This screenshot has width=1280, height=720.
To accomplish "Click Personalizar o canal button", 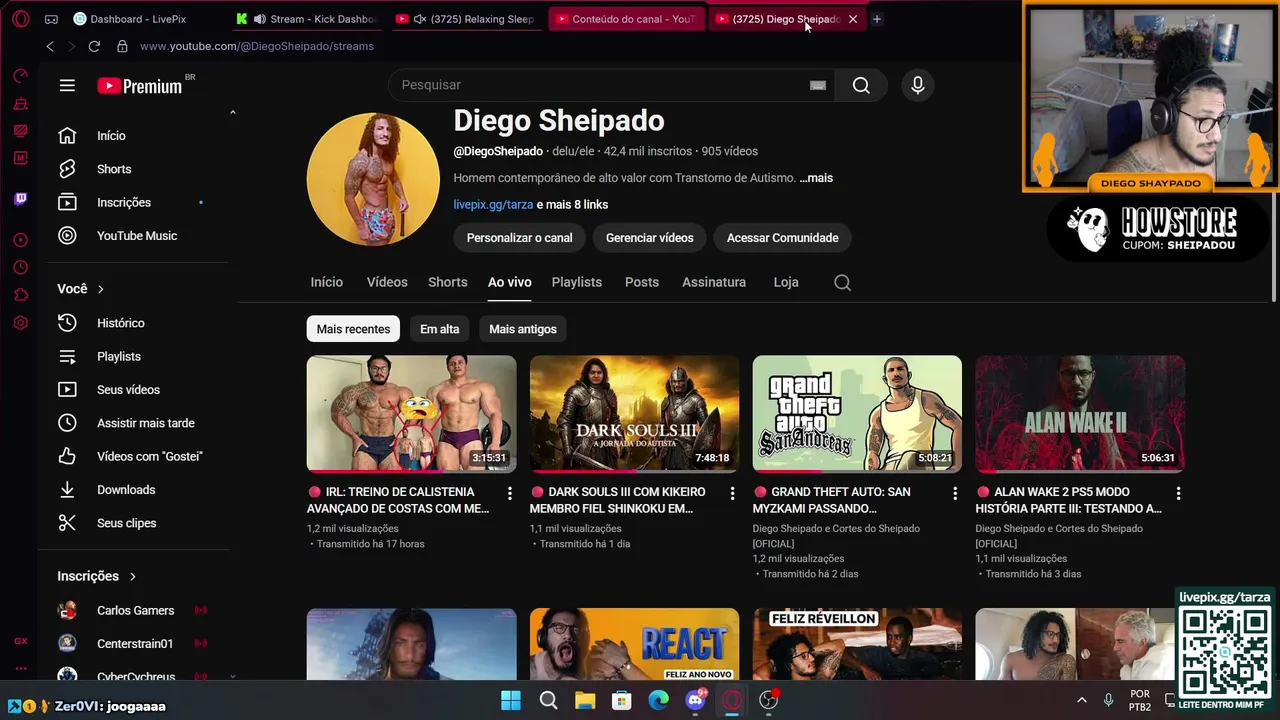I will (520, 238).
